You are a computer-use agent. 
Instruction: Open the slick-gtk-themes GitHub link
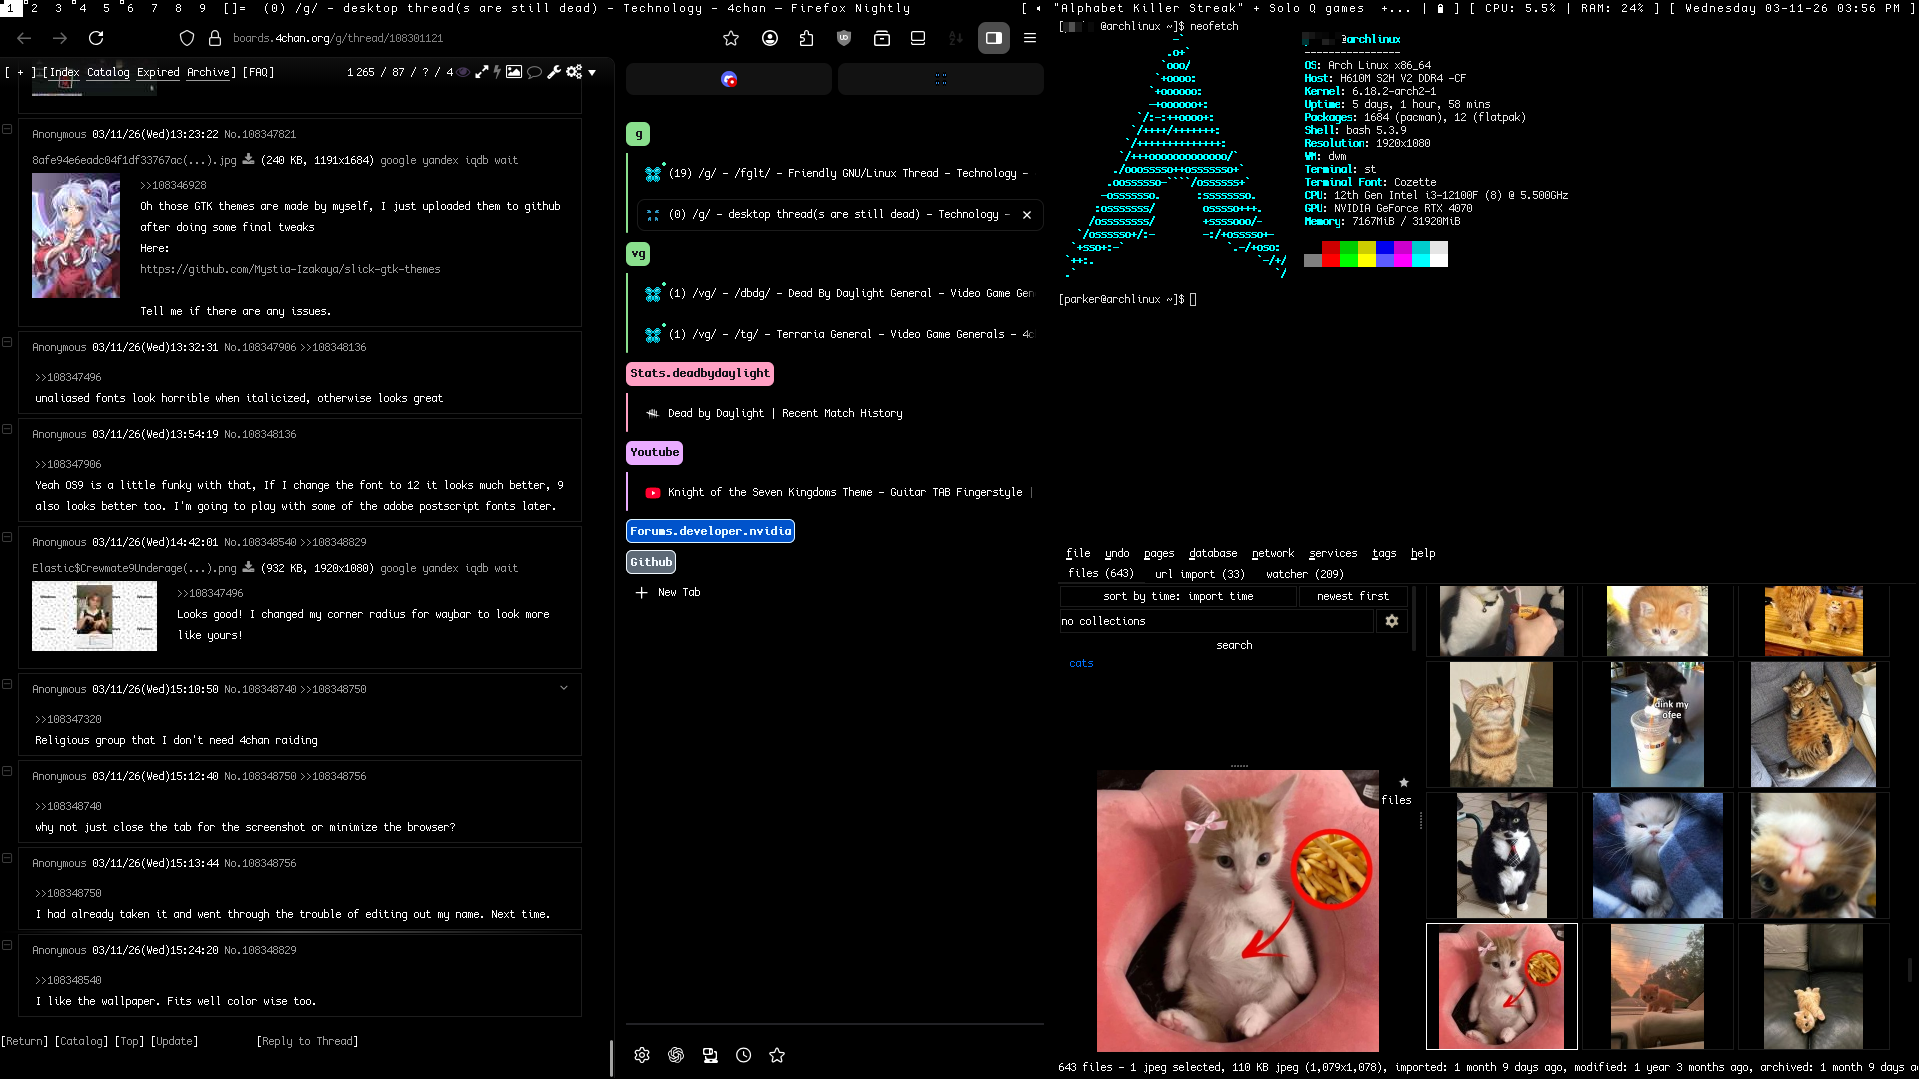point(290,269)
